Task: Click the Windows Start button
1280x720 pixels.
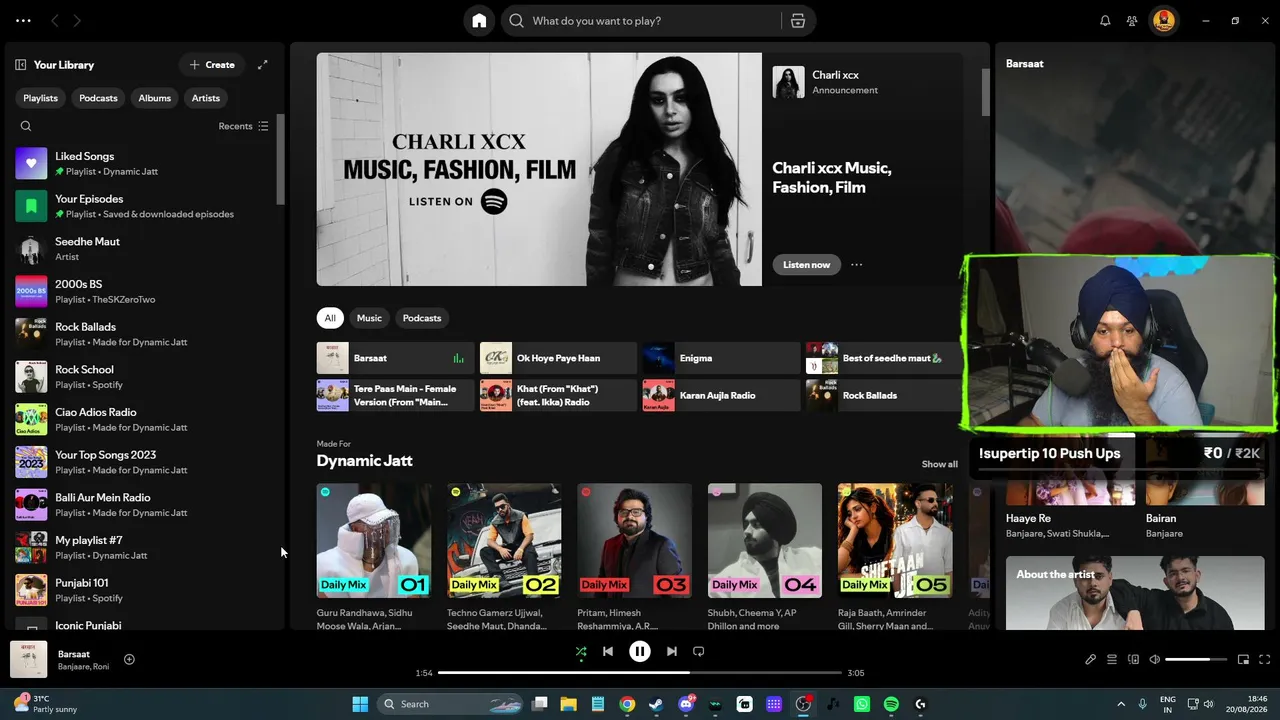Action: point(360,704)
